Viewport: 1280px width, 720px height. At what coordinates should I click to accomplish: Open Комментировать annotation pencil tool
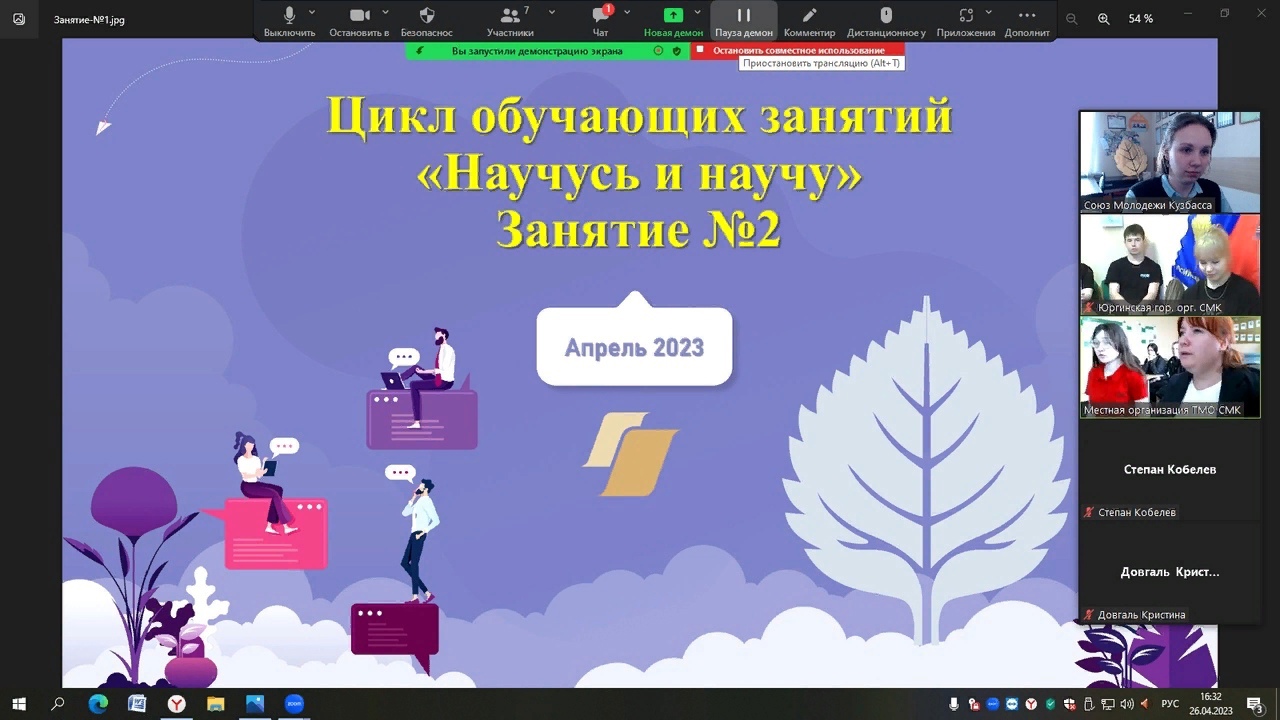[x=809, y=22]
